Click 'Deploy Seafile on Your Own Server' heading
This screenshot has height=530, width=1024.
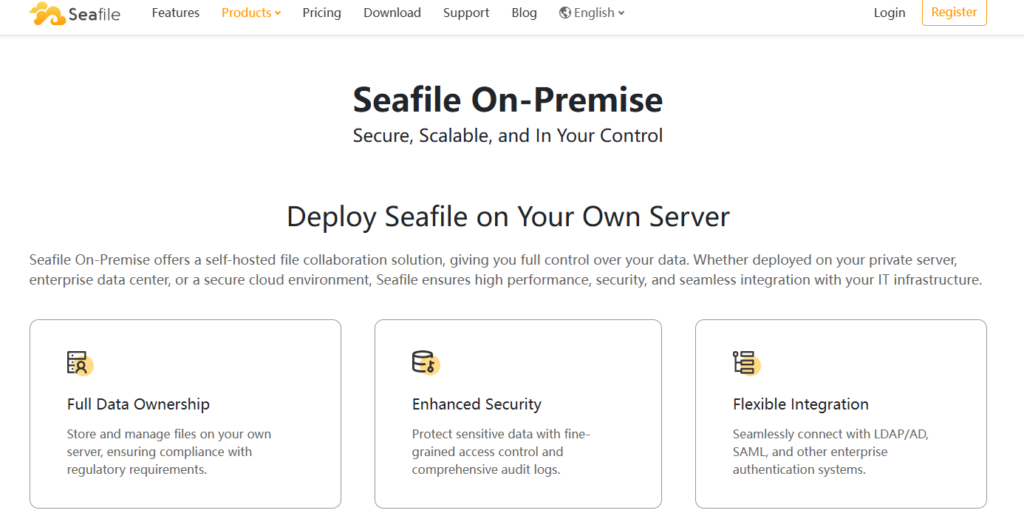coord(508,217)
